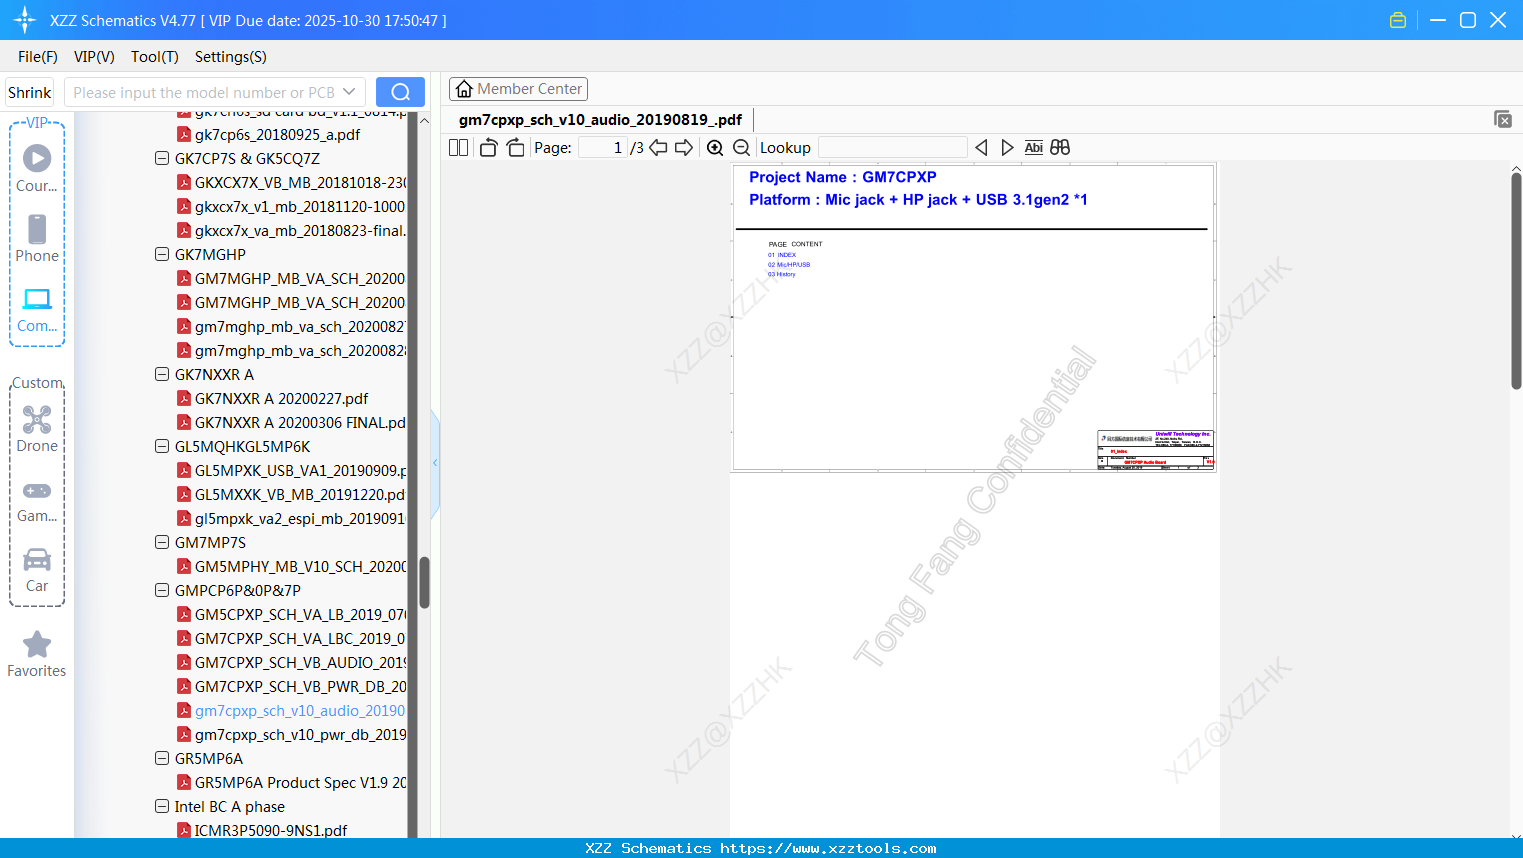Find previous lookup match

(x=981, y=148)
